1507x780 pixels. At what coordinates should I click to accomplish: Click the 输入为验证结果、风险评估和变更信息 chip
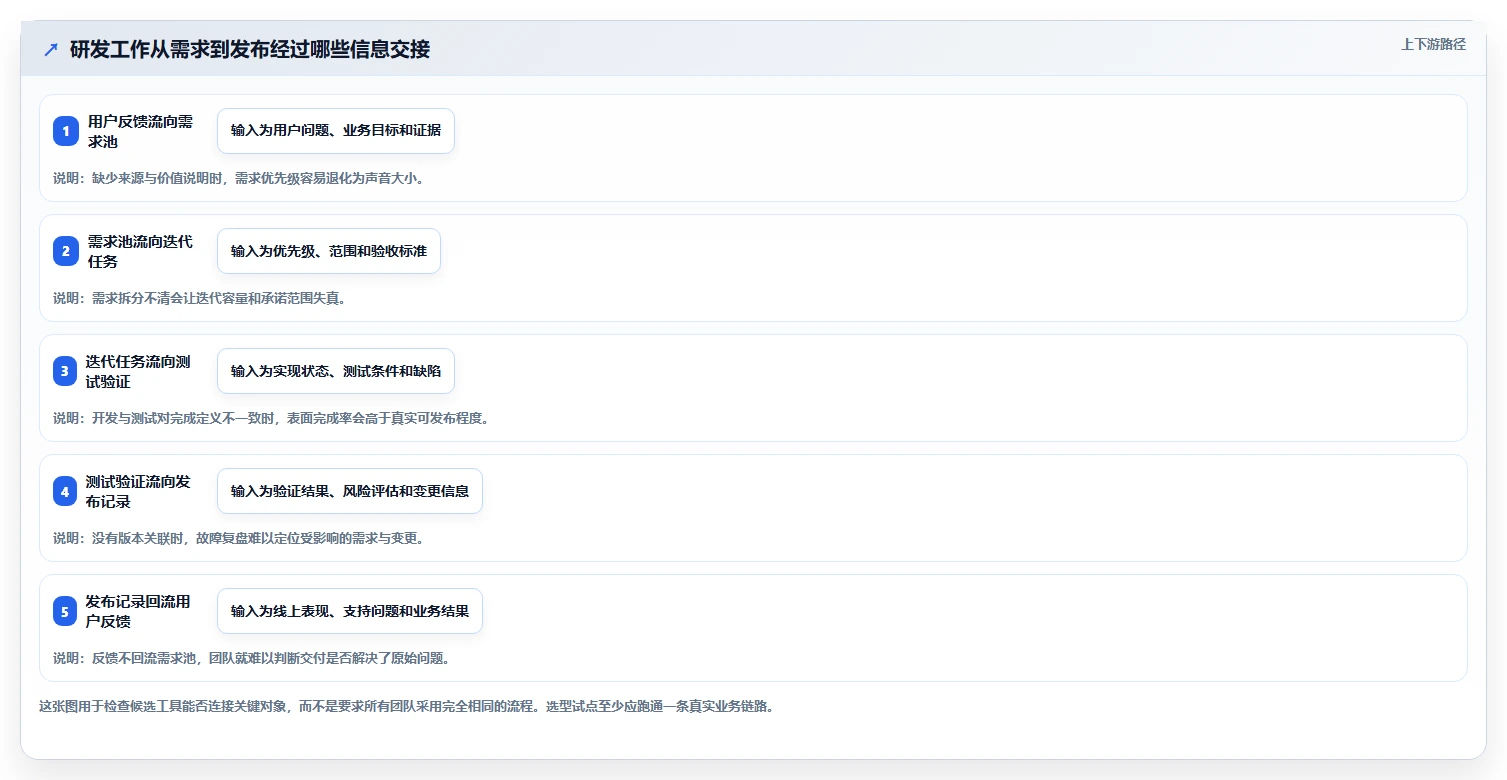[x=350, y=491]
